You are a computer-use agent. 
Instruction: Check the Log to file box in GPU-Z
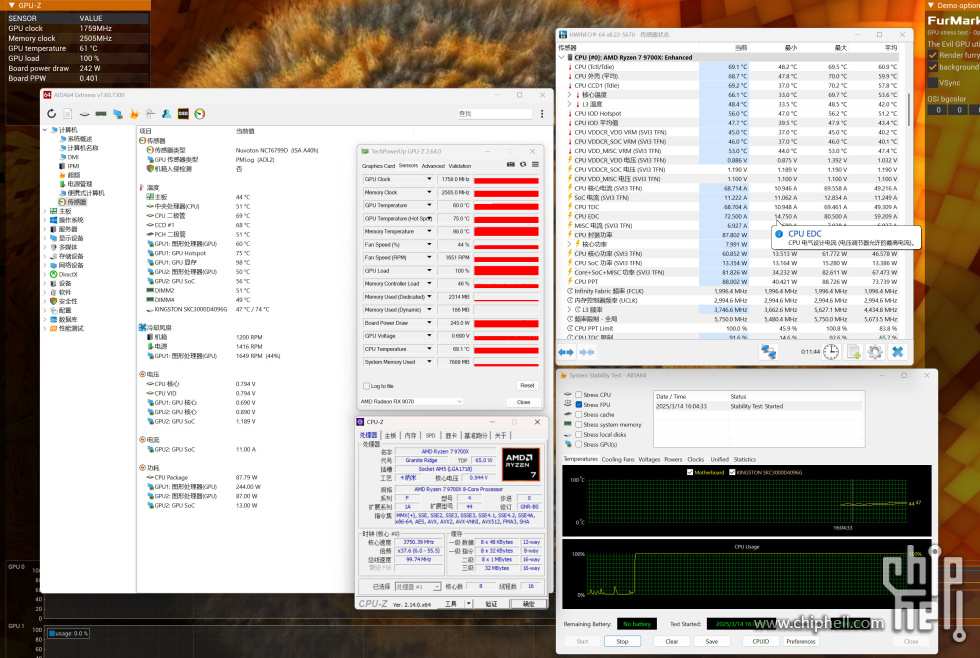366,386
